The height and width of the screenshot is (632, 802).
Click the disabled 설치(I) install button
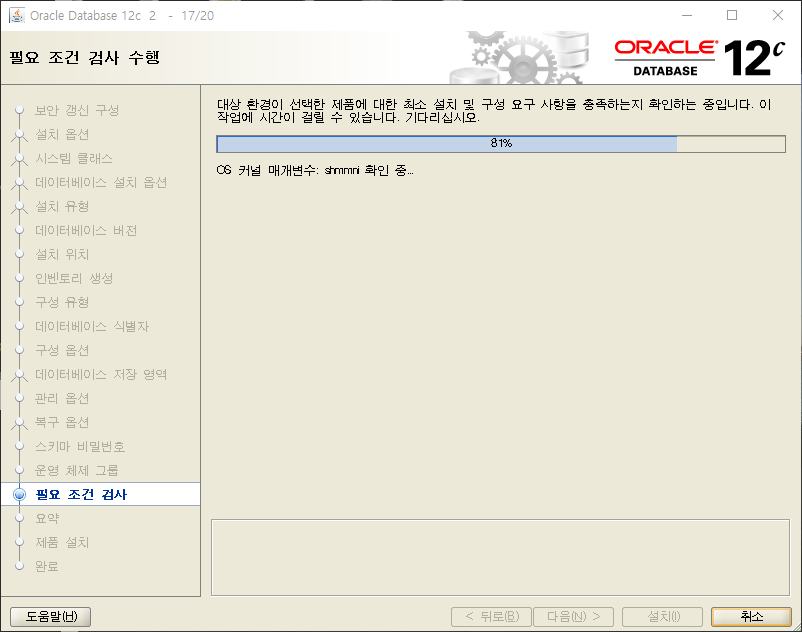coord(662,617)
